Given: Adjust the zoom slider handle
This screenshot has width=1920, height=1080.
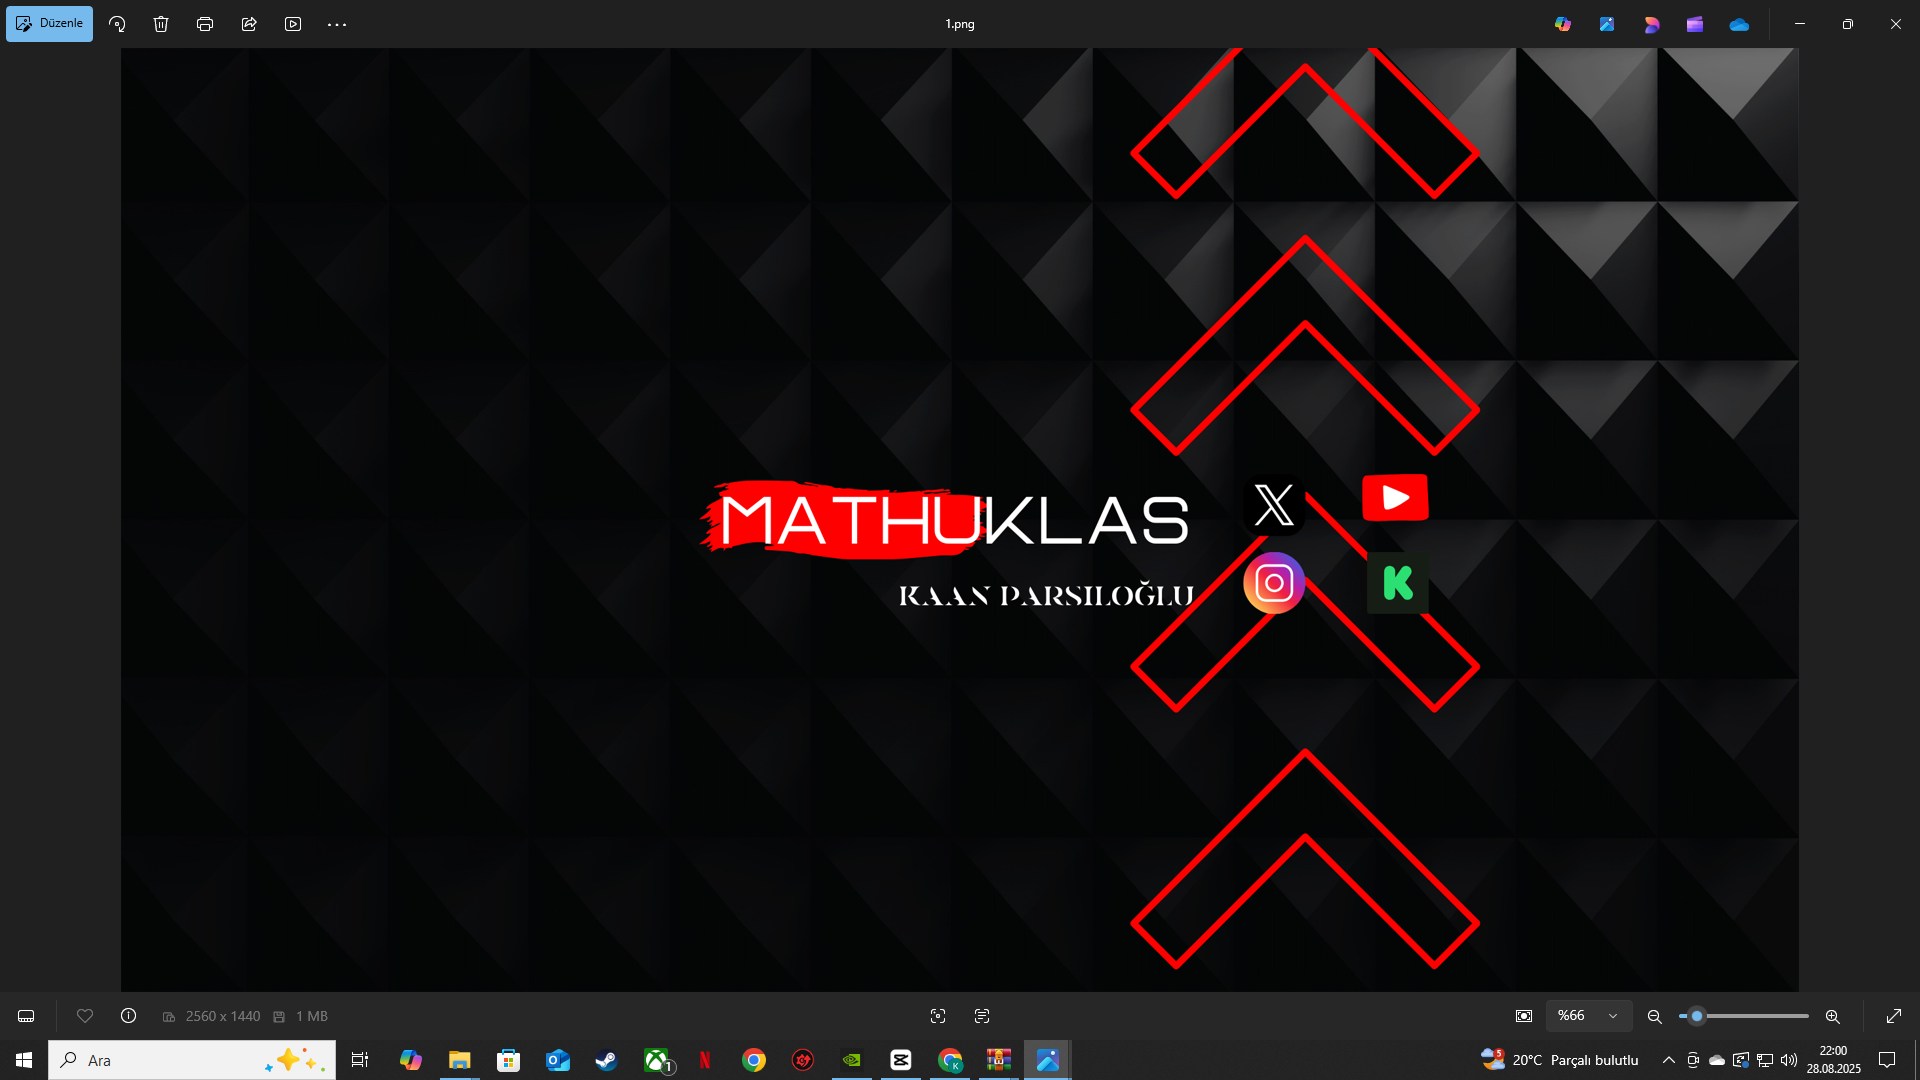Looking at the screenshot, I should [1697, 1016].
